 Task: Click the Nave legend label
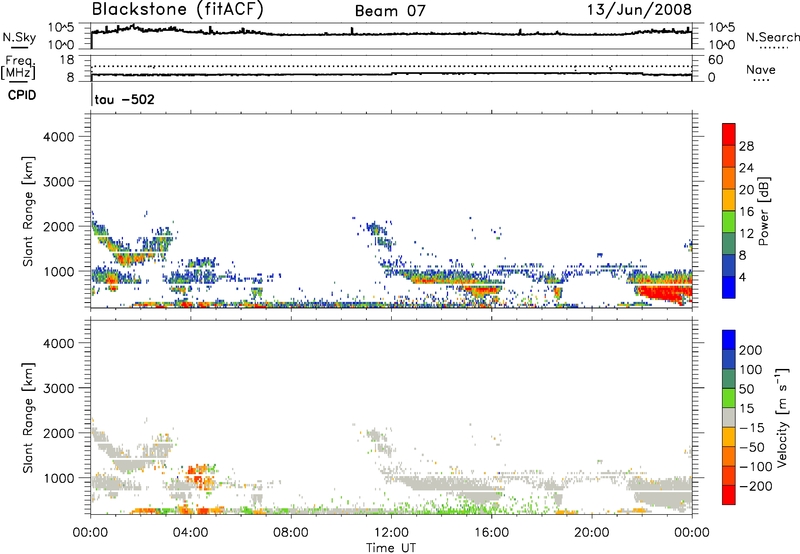pos(761,70)
